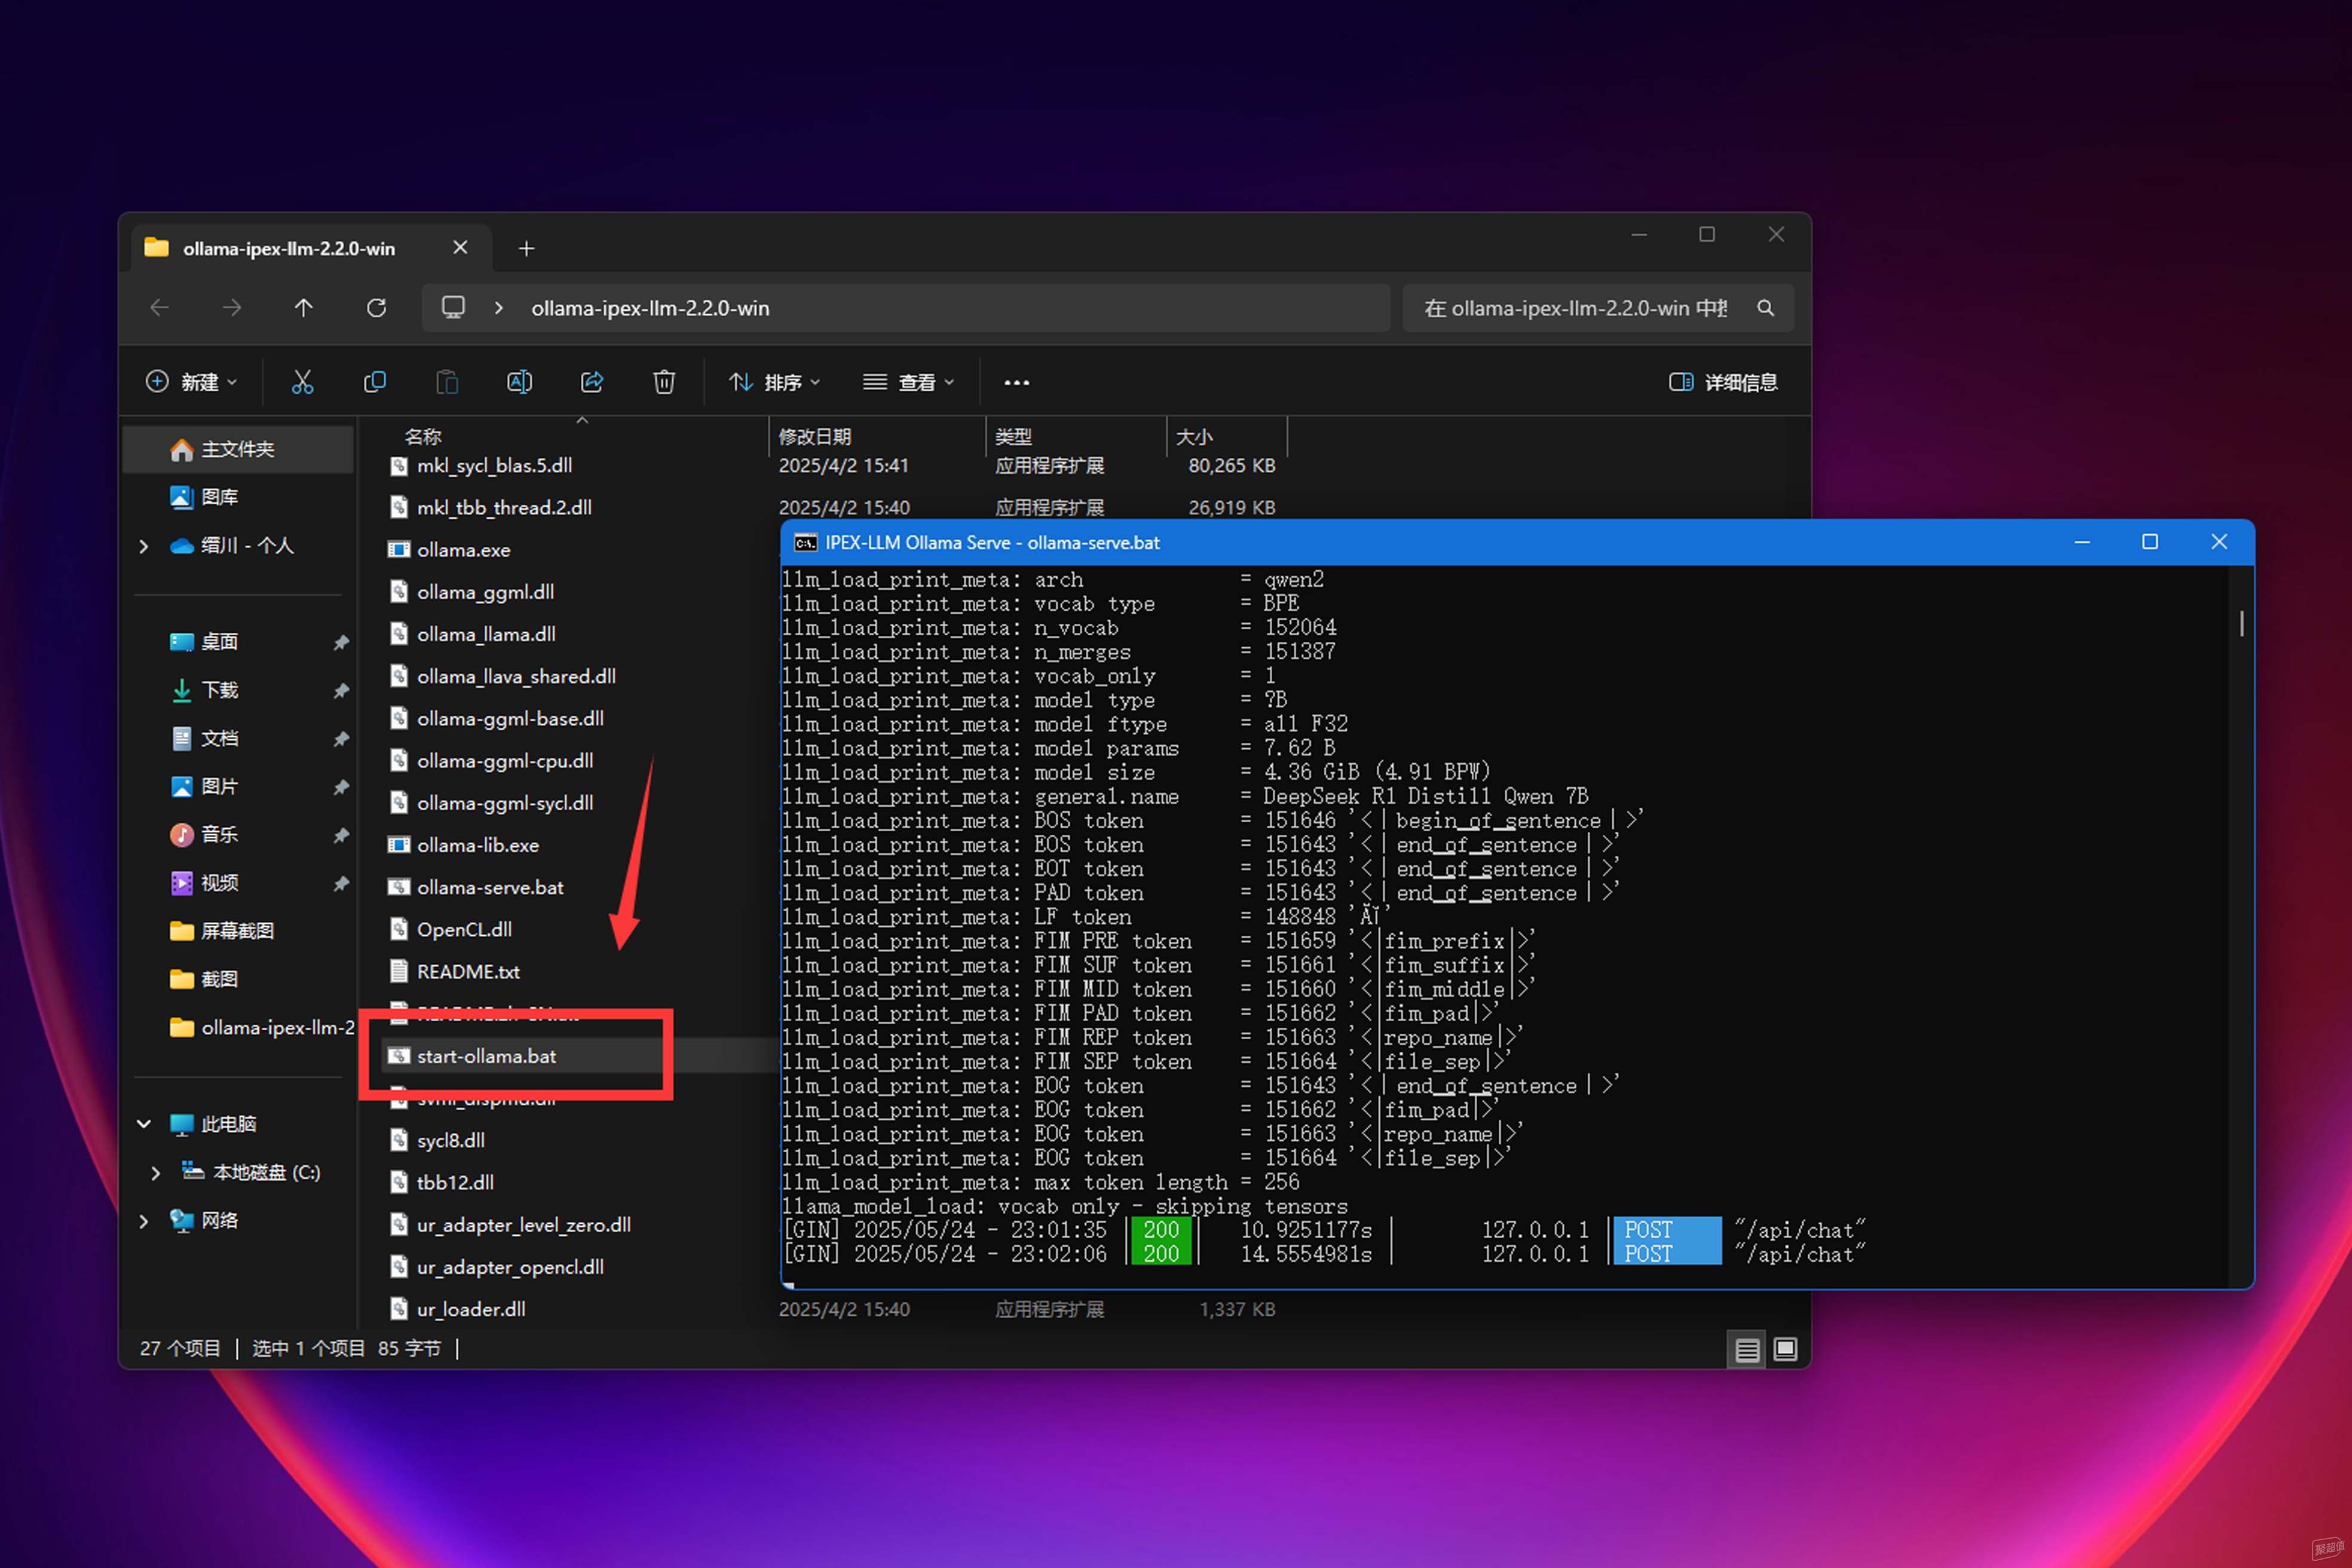This screenshot has height=1568, width=2352.
Task: Select the file sycl8.dll
Action: point(450,1141)
